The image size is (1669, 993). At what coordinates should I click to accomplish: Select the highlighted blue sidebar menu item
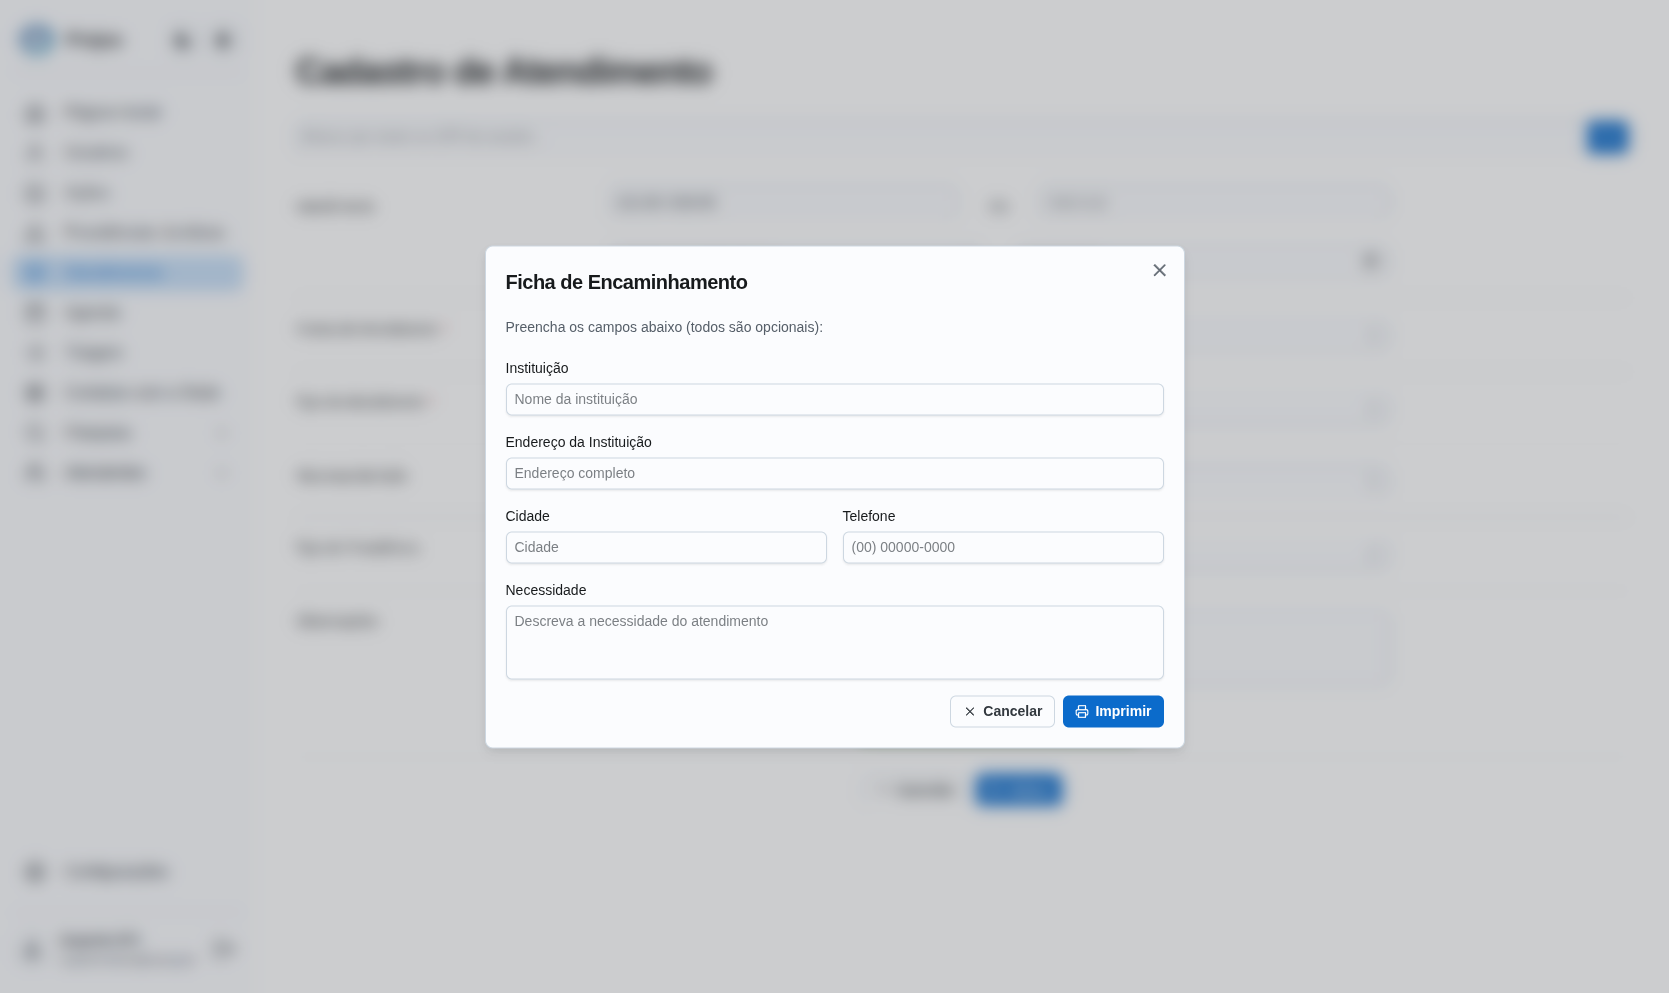pyautogui.click(x=129, y=272)
